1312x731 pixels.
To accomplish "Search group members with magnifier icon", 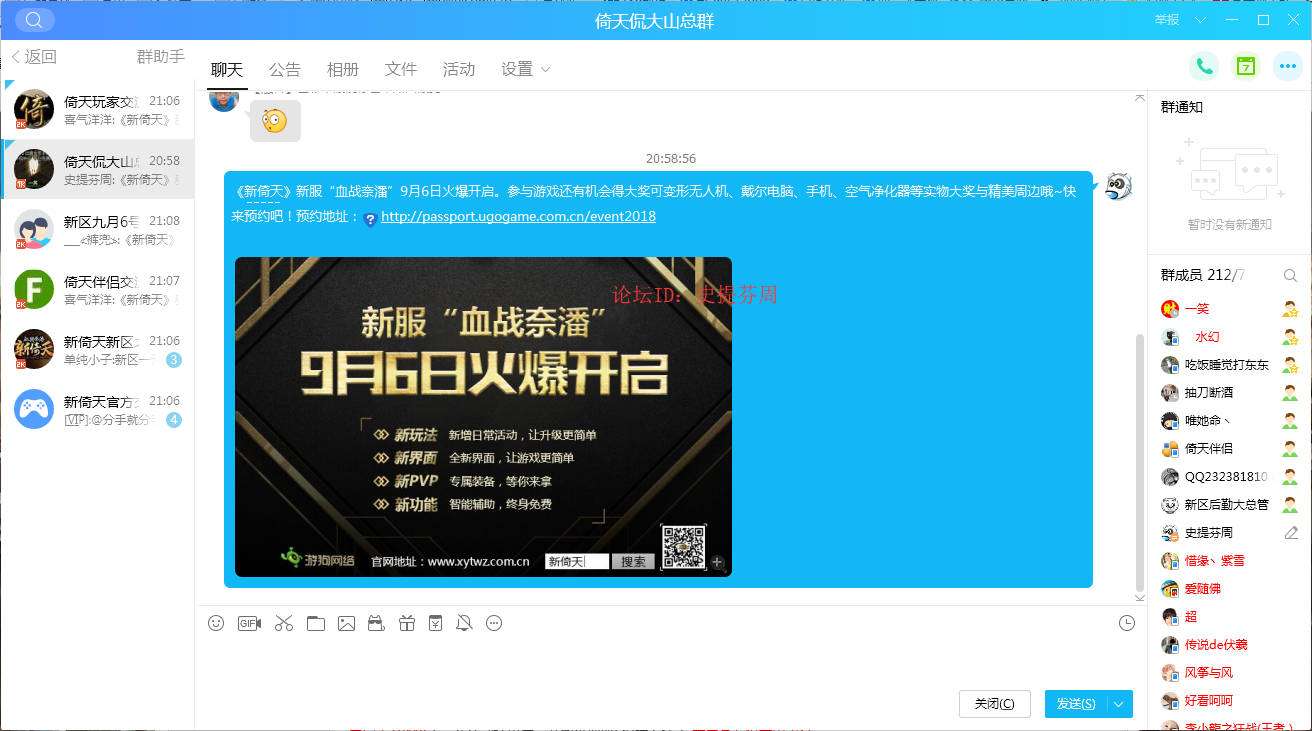I will 1290,275.
